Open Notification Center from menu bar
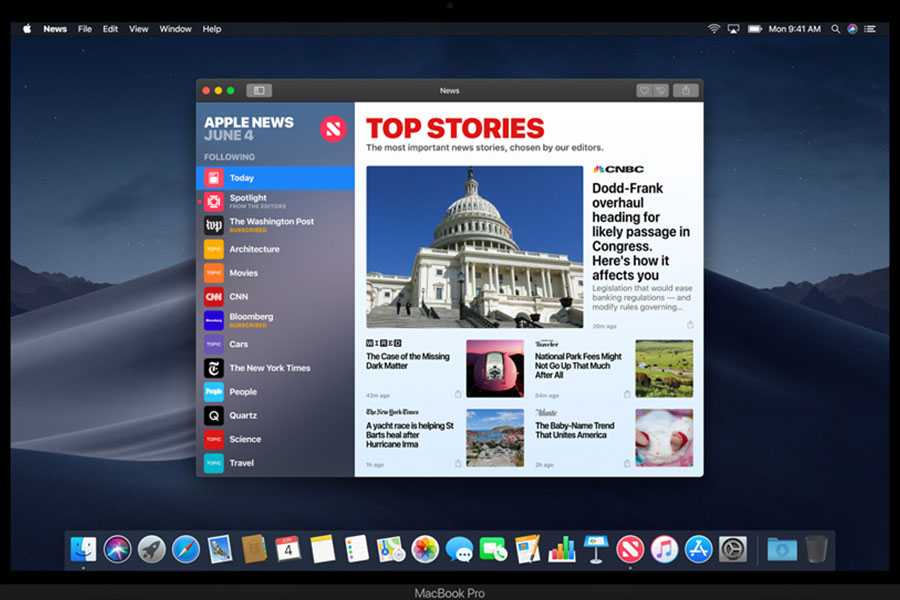Screen dimensions: 900x600 click(x=870, y=29)
